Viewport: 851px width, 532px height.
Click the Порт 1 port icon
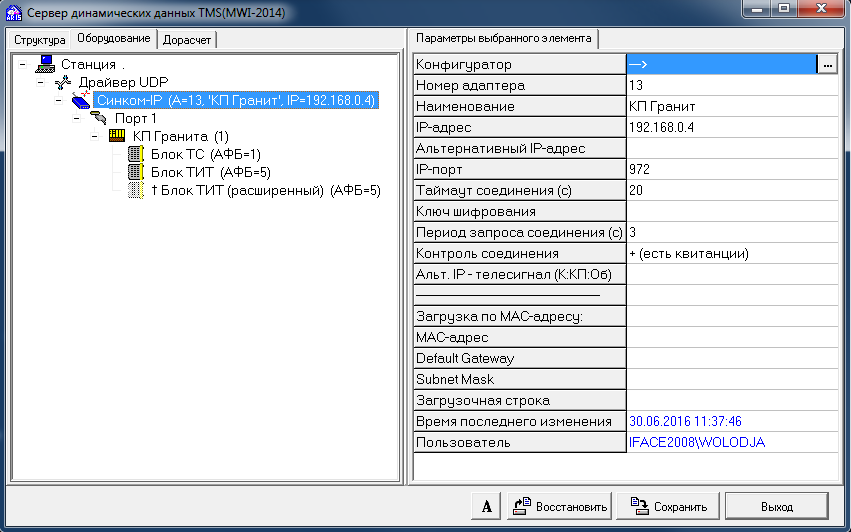tap(99, 118)
